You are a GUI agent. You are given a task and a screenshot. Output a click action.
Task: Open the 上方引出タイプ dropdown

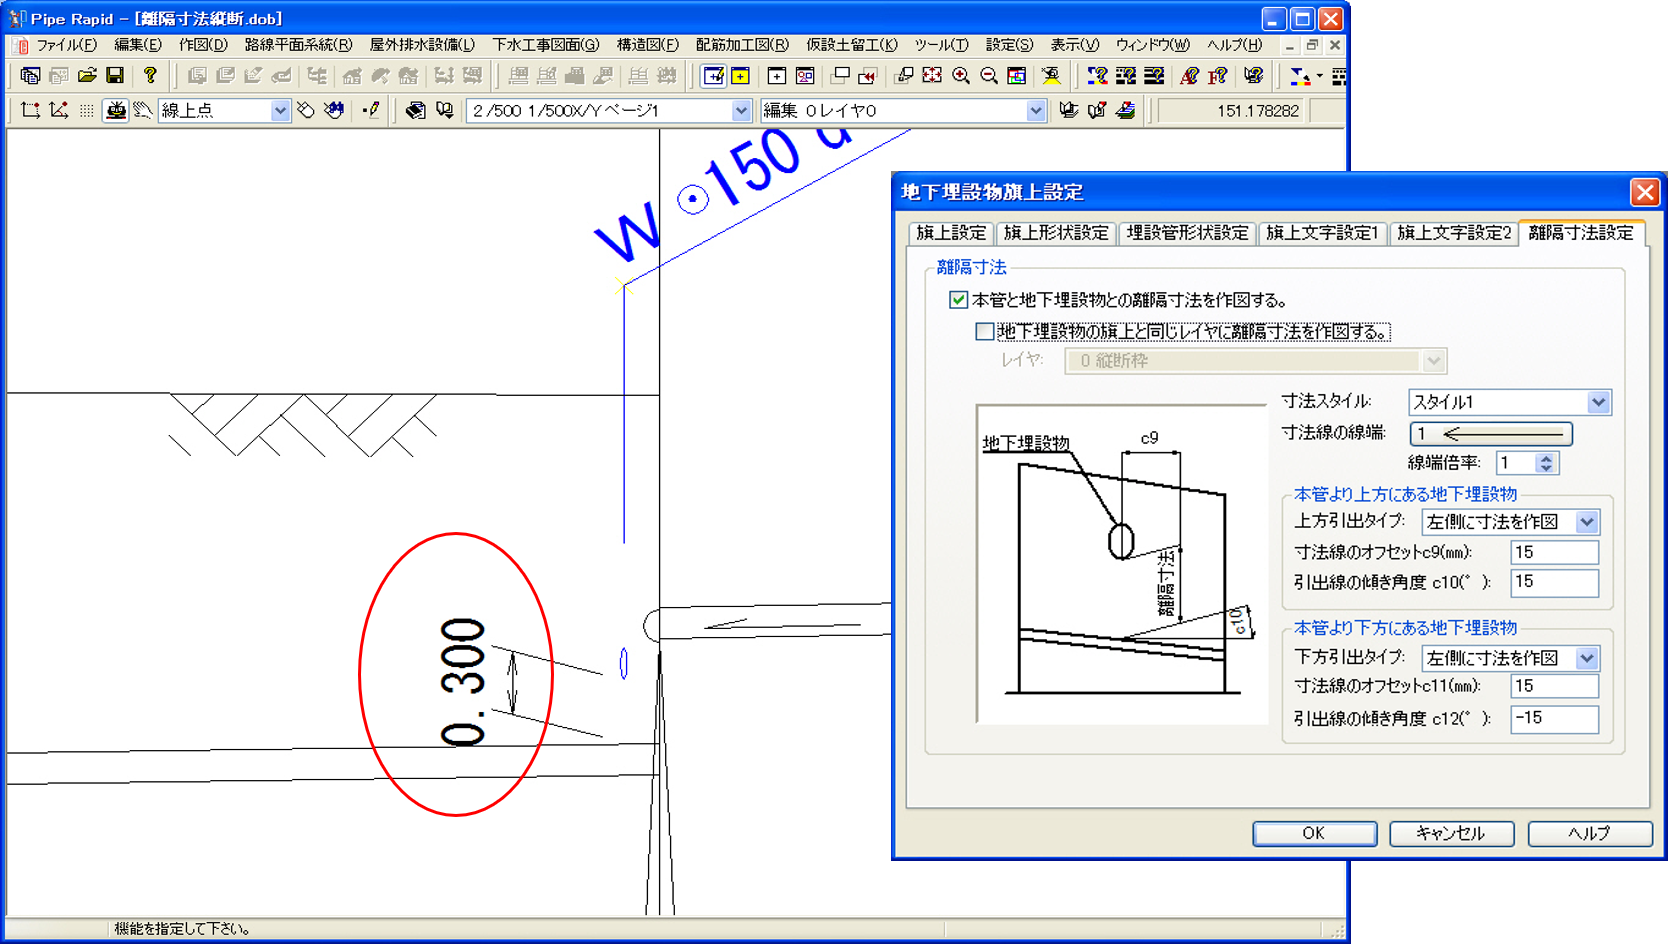tap(1586, 522)
